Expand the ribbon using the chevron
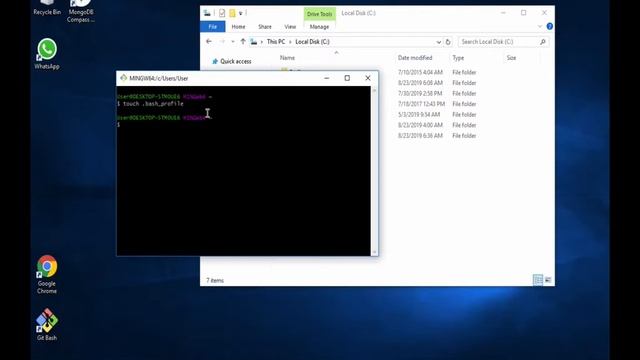This screenshot has width=640, height=360. point(540,27)
